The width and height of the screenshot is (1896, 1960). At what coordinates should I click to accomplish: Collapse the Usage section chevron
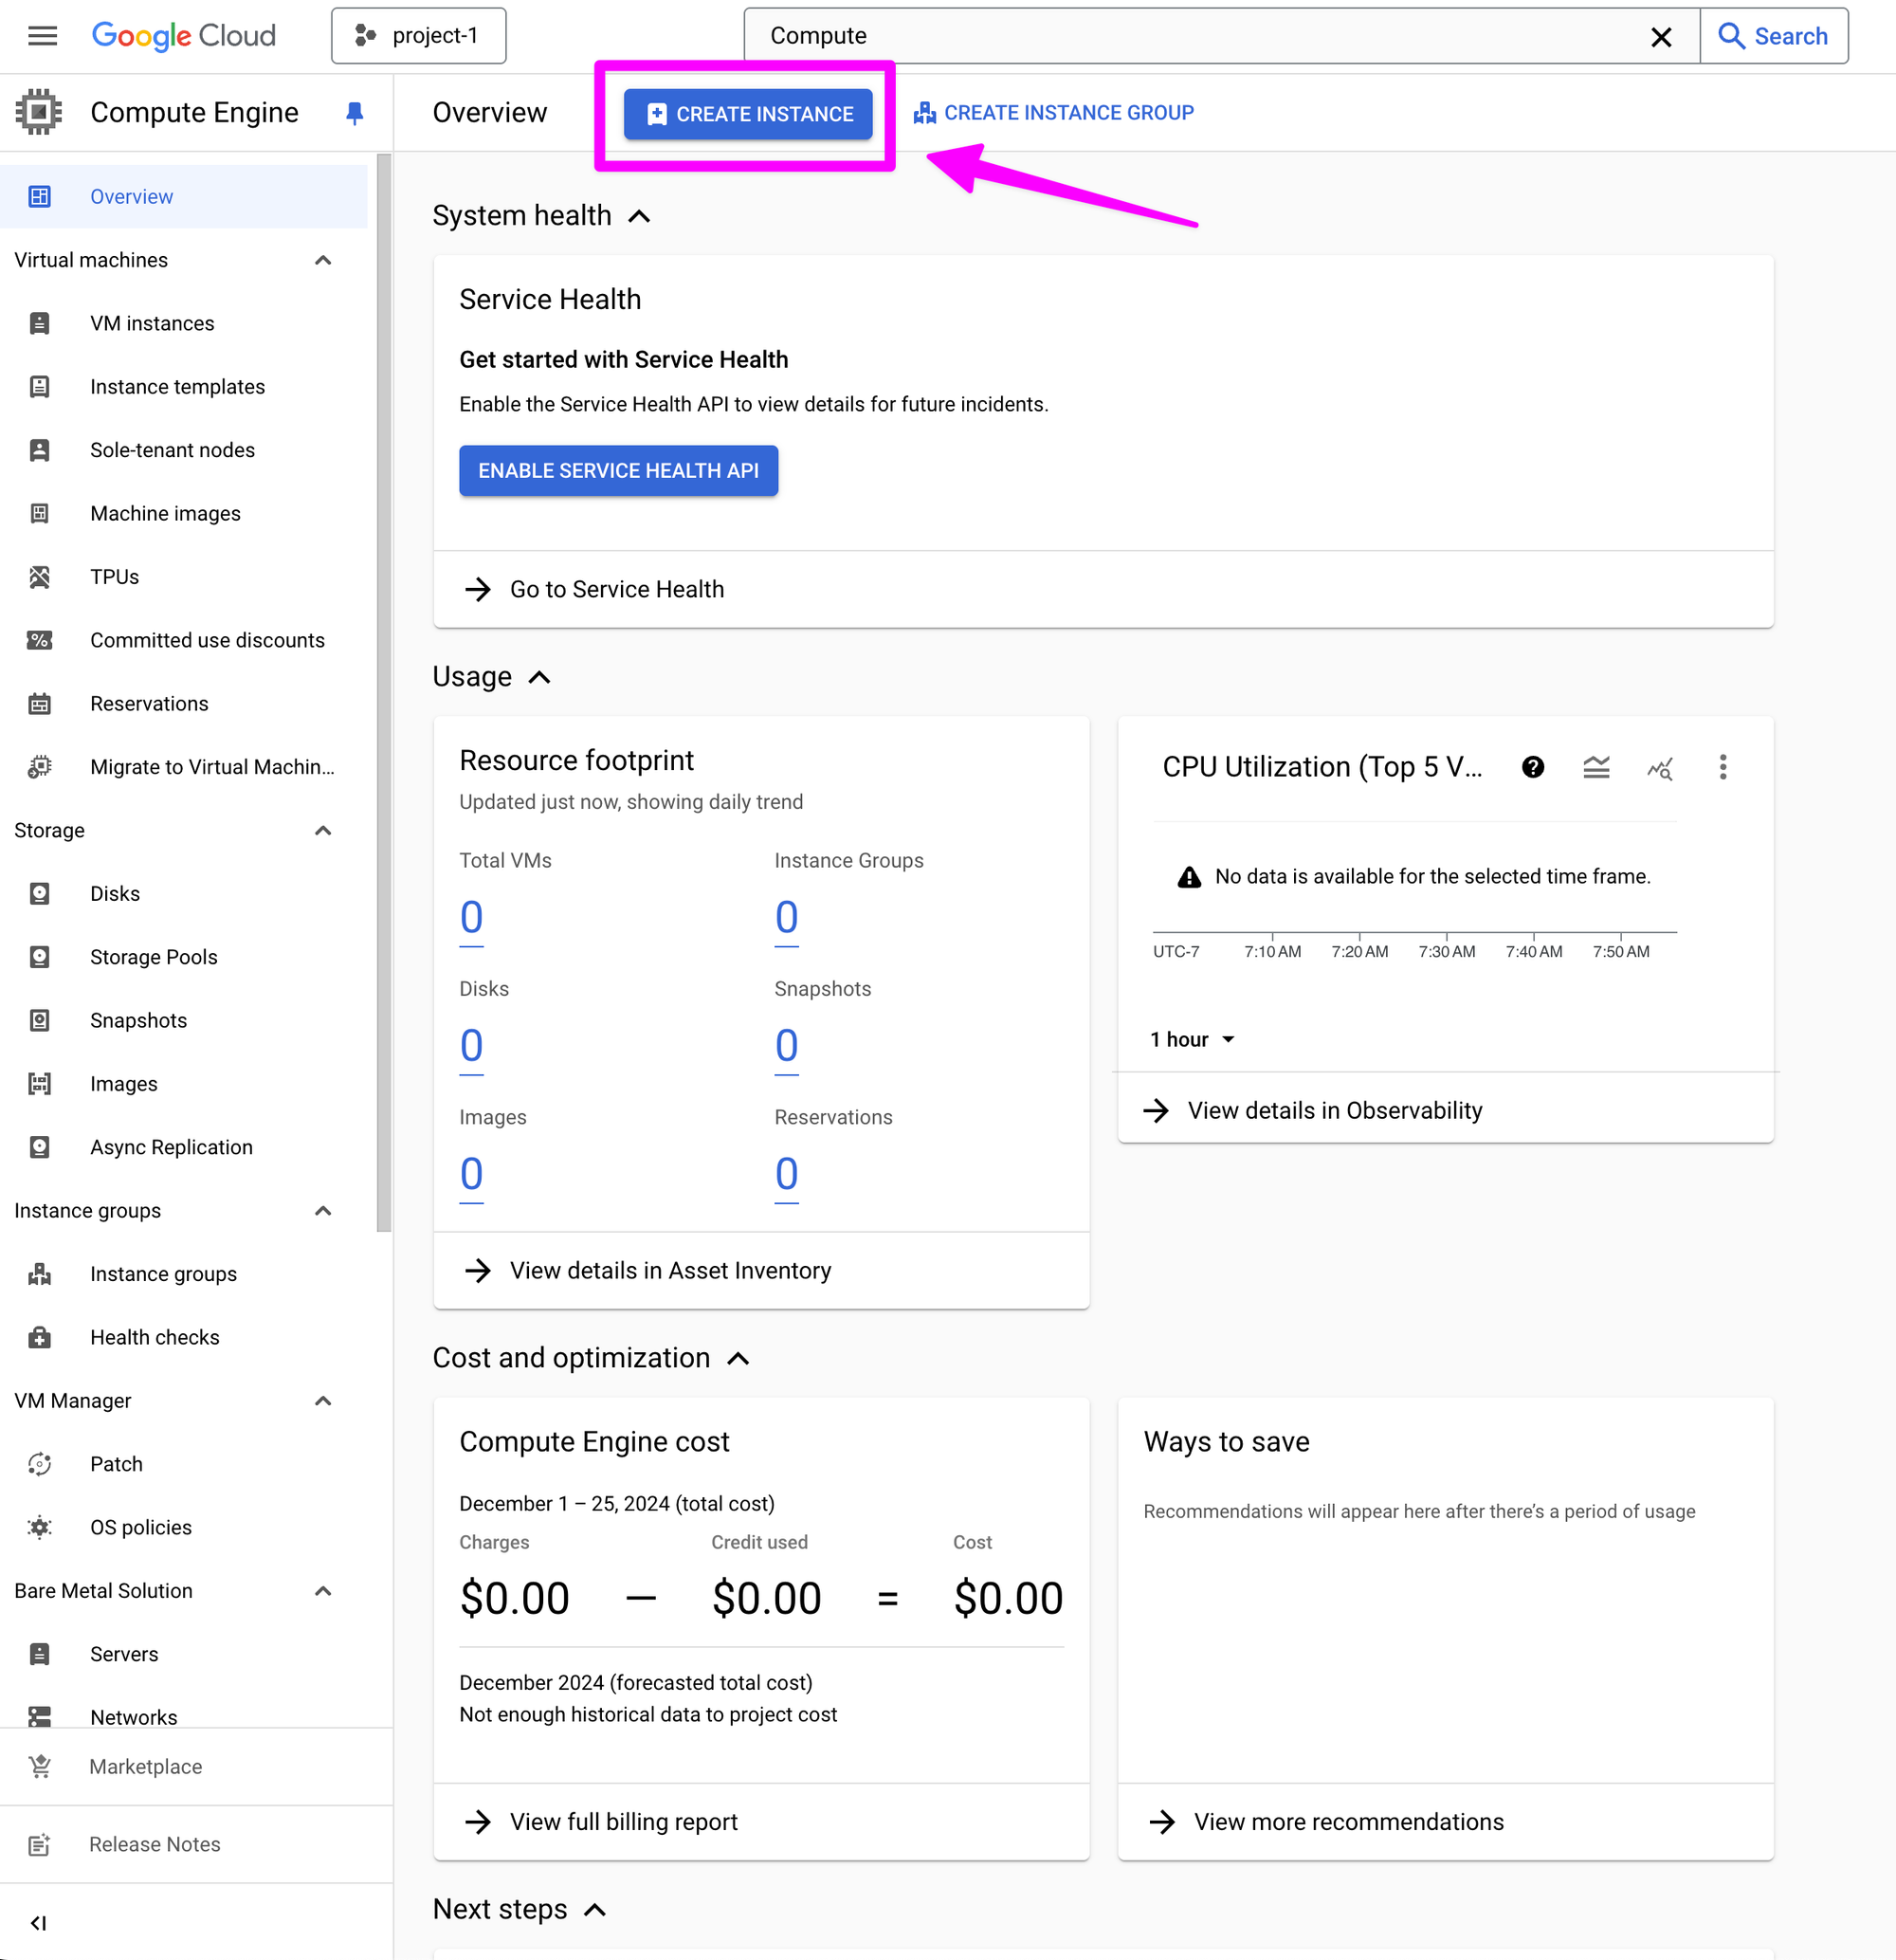coord(539,677)
